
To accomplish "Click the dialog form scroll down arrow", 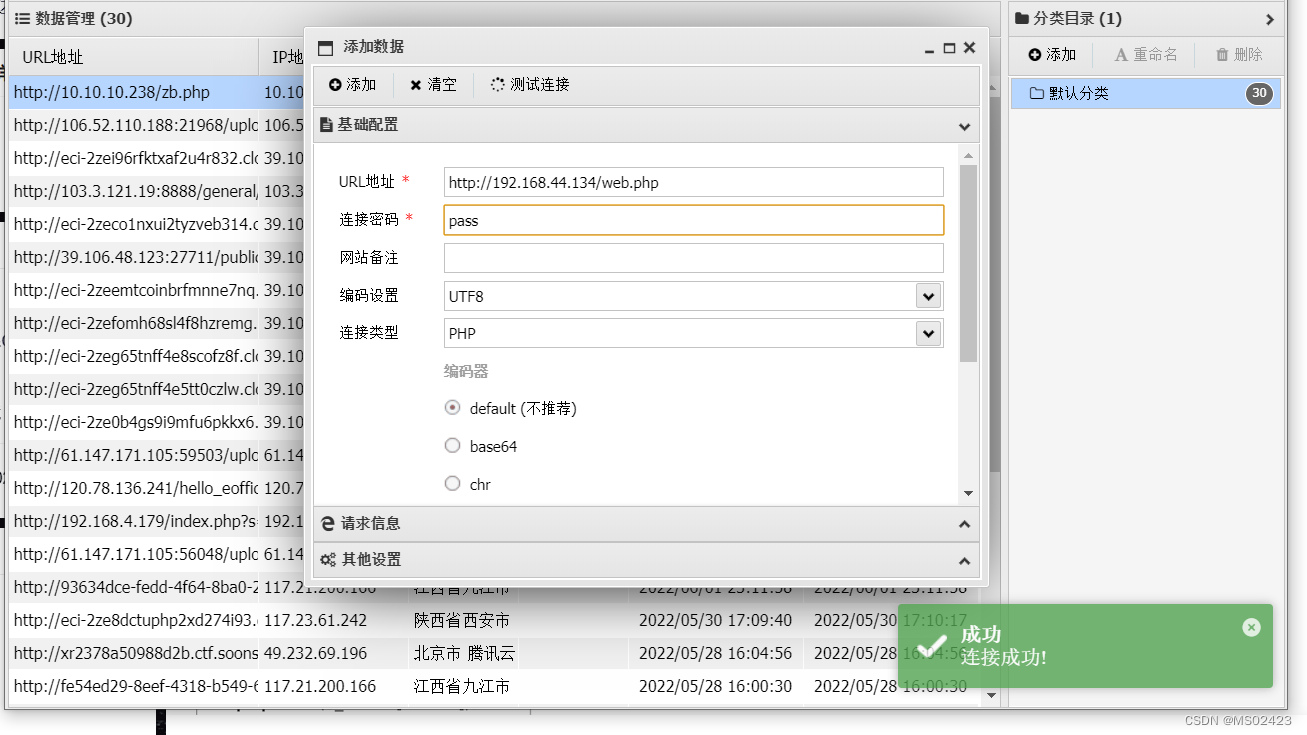I will pyautogui.click(x=968, y=493).
